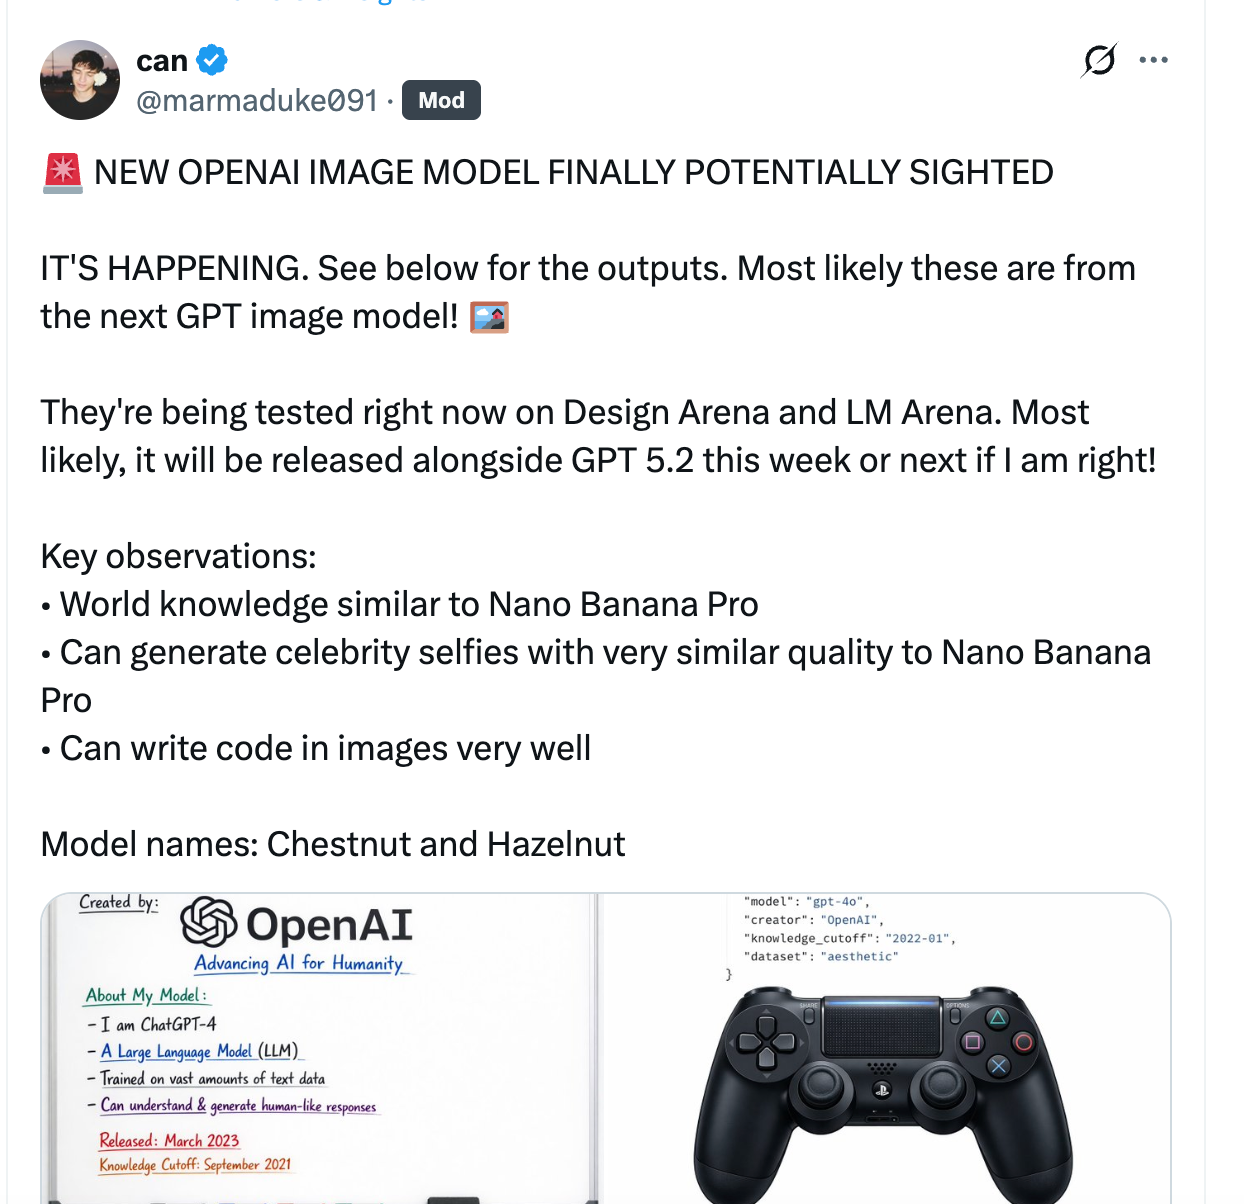Click the framed picture emoji
Screen dimensions: 1244x1204
489,317
